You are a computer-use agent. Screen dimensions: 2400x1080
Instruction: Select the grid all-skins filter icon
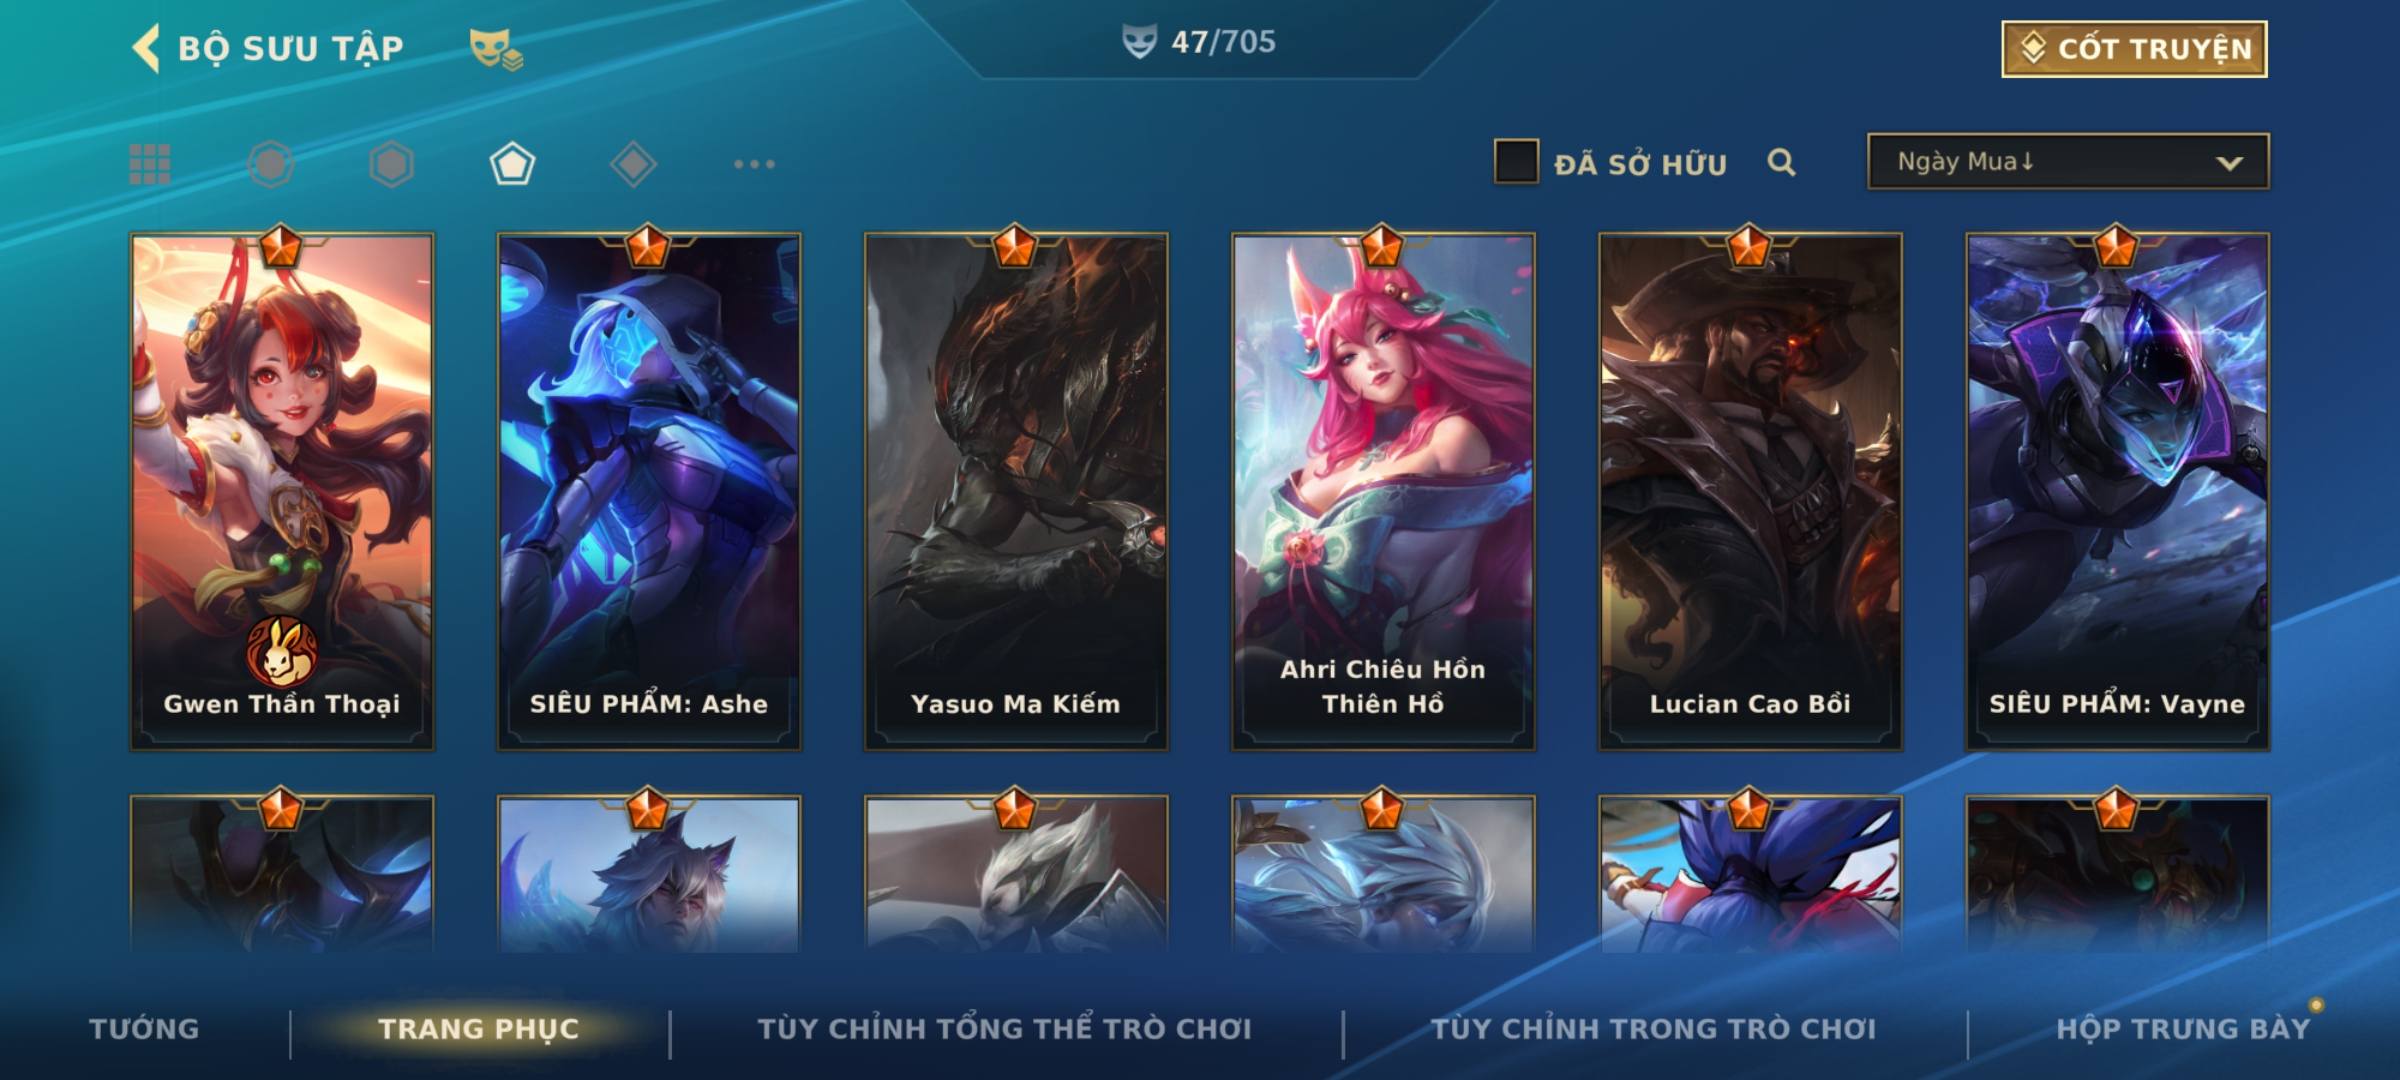tap(150, 164)
